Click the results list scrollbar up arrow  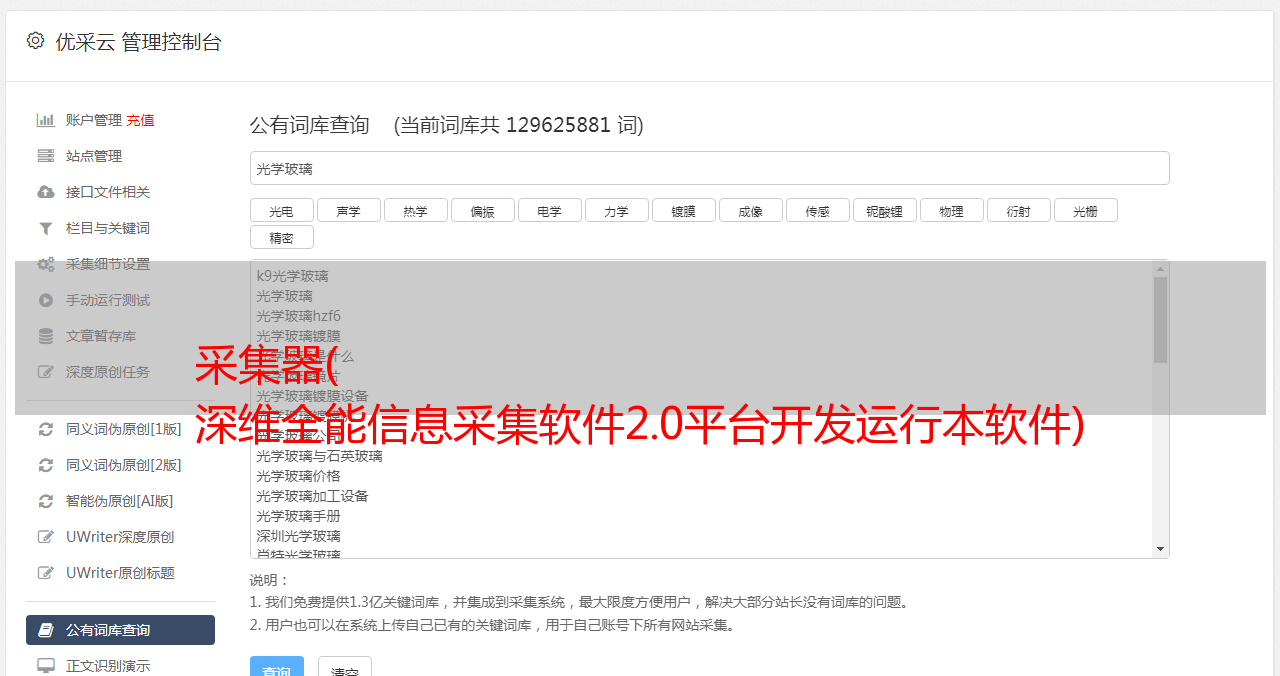[x=1160, y=268]
